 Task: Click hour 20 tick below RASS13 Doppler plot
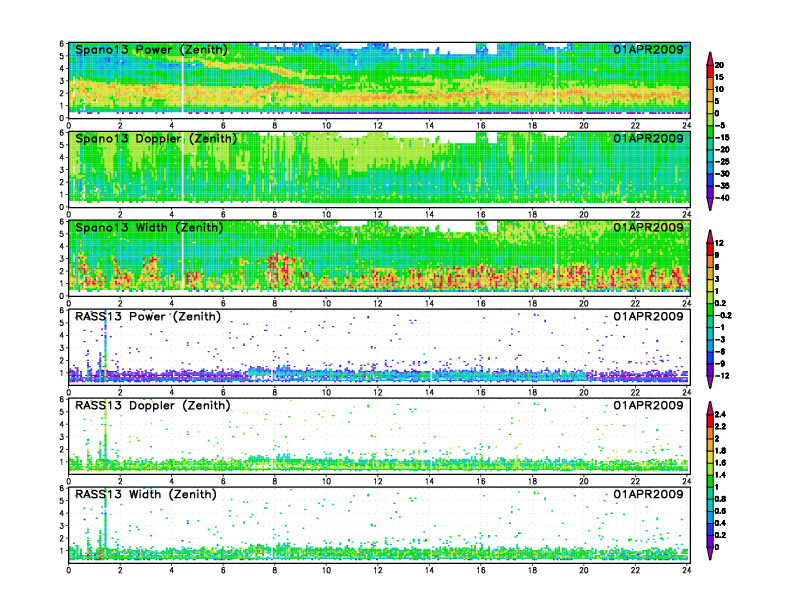pyautogui.click(x=584, y=481)
